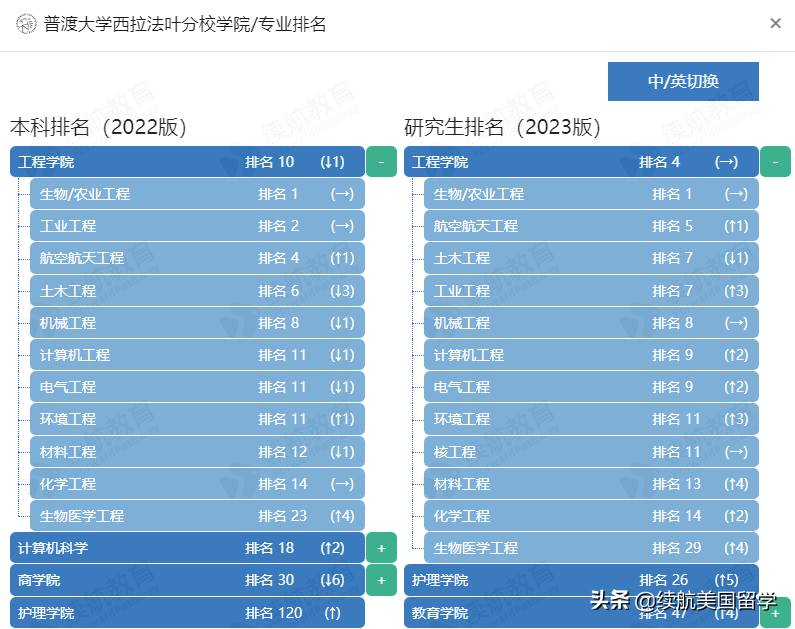Select undergraduate 环境工程 排名 11 row
This screenshot has height=629, width=795.
(x=197, y=419)
